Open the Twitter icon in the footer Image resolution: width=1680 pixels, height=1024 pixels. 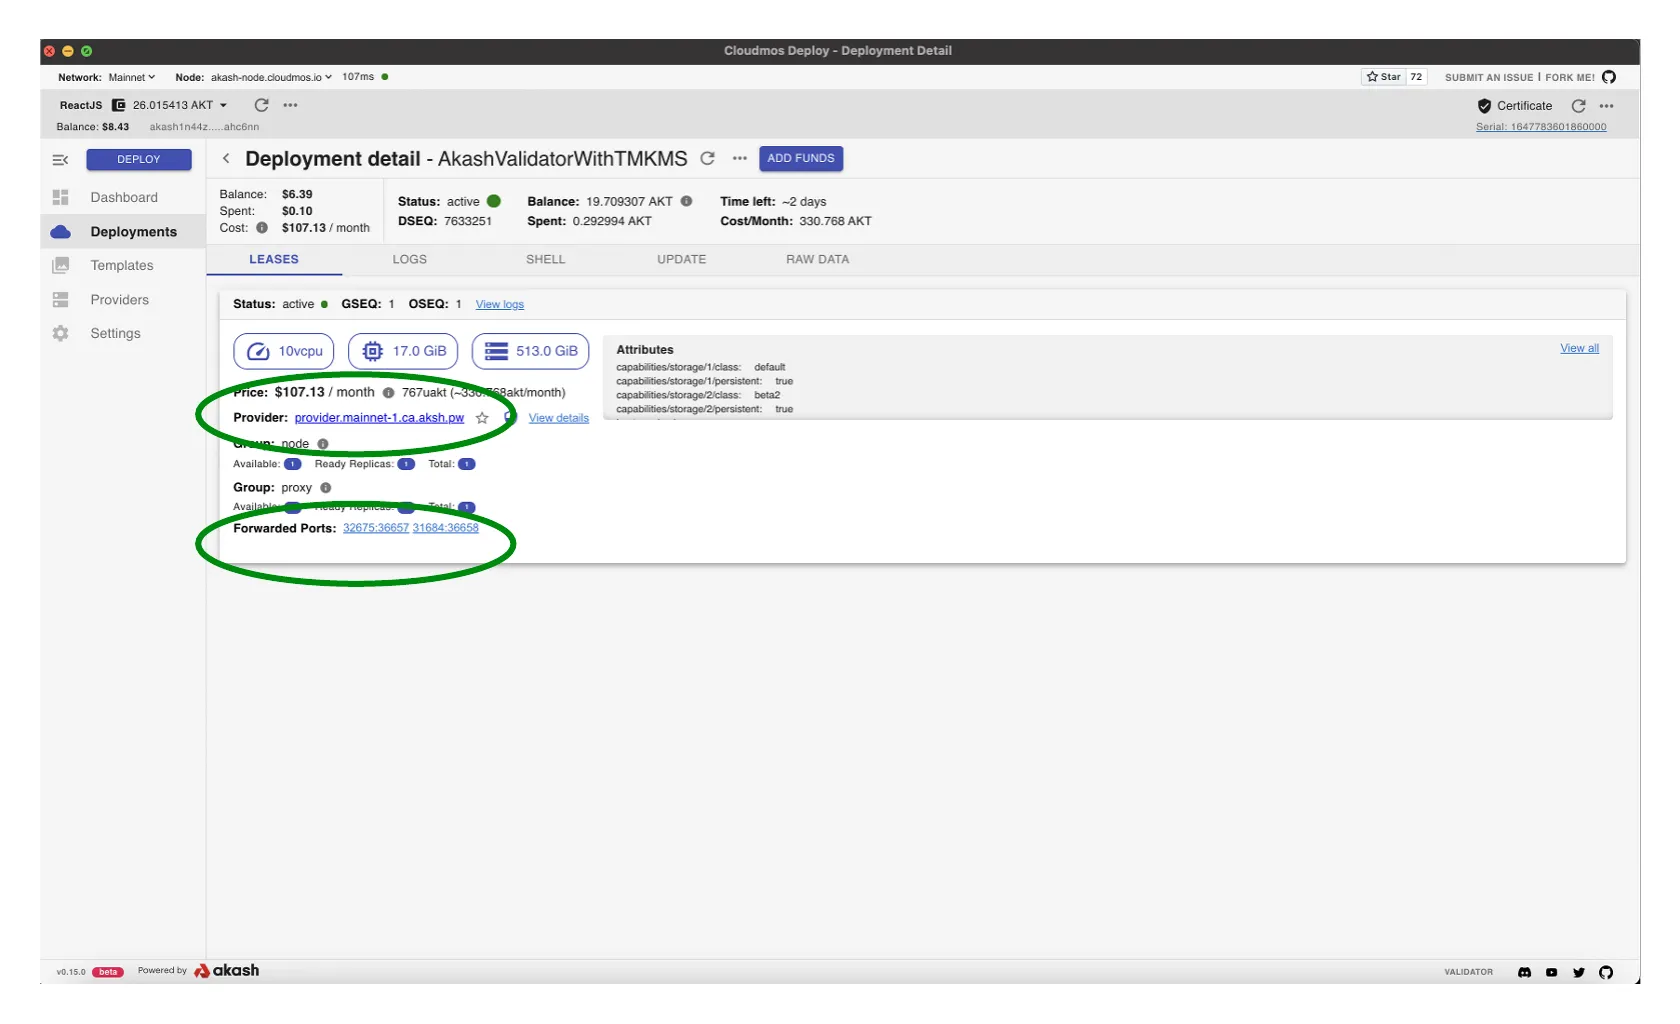point(1579,972)
